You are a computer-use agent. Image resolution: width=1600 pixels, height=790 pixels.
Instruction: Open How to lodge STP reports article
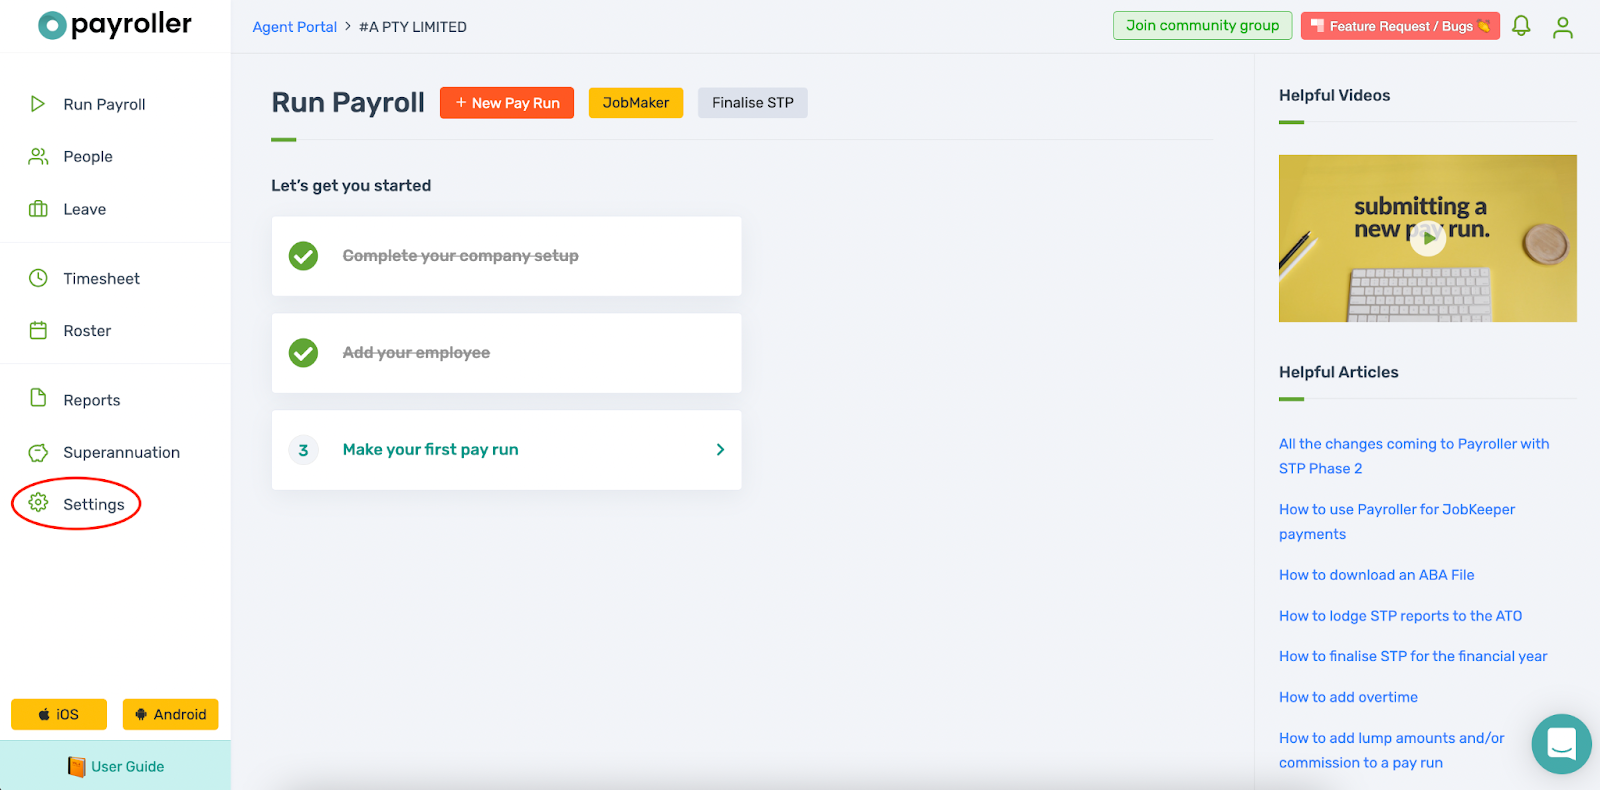(1401, 616)
